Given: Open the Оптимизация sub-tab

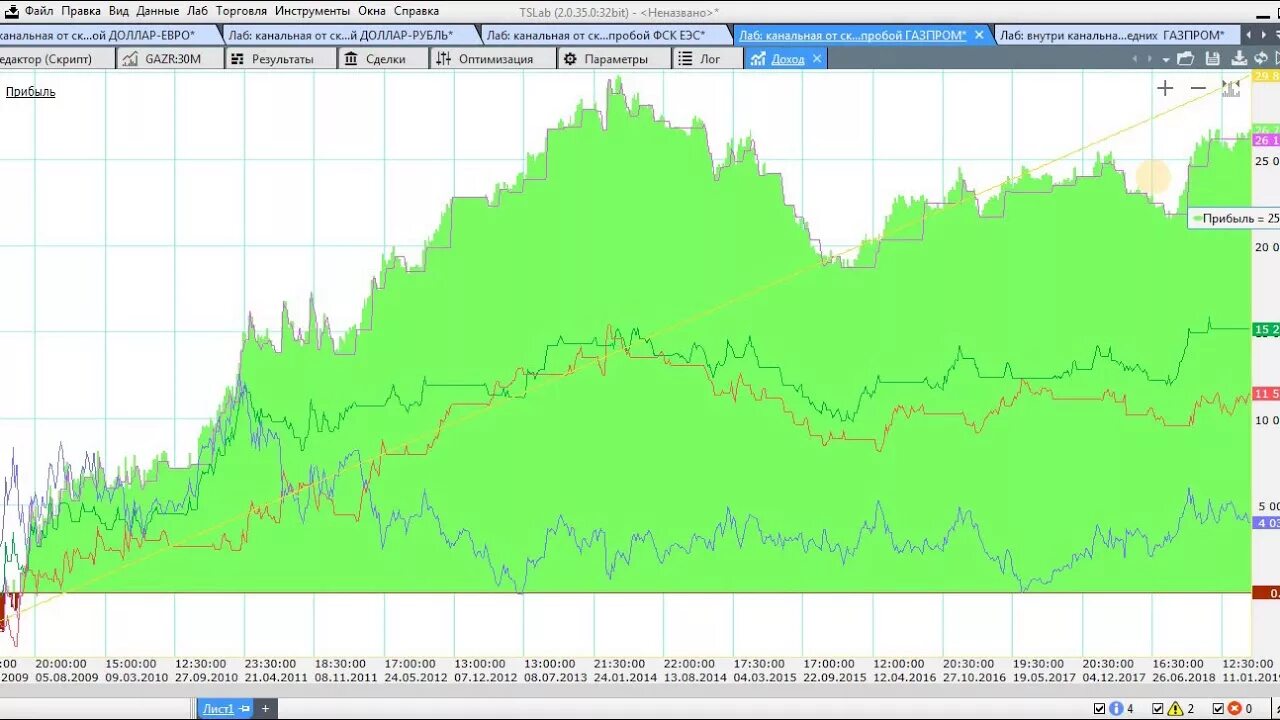Looking at the screenshot, I should click(x=495, y=59).
